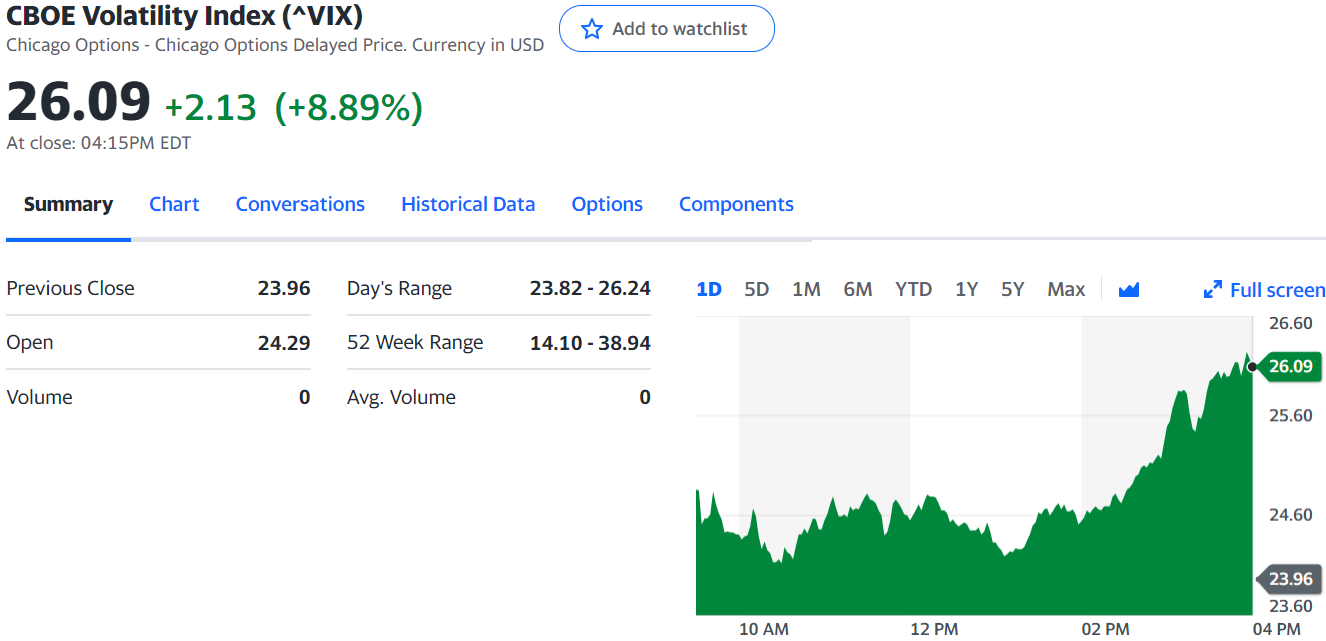
Task: Click the 10 AM axis label
Action: click(763, 629)
